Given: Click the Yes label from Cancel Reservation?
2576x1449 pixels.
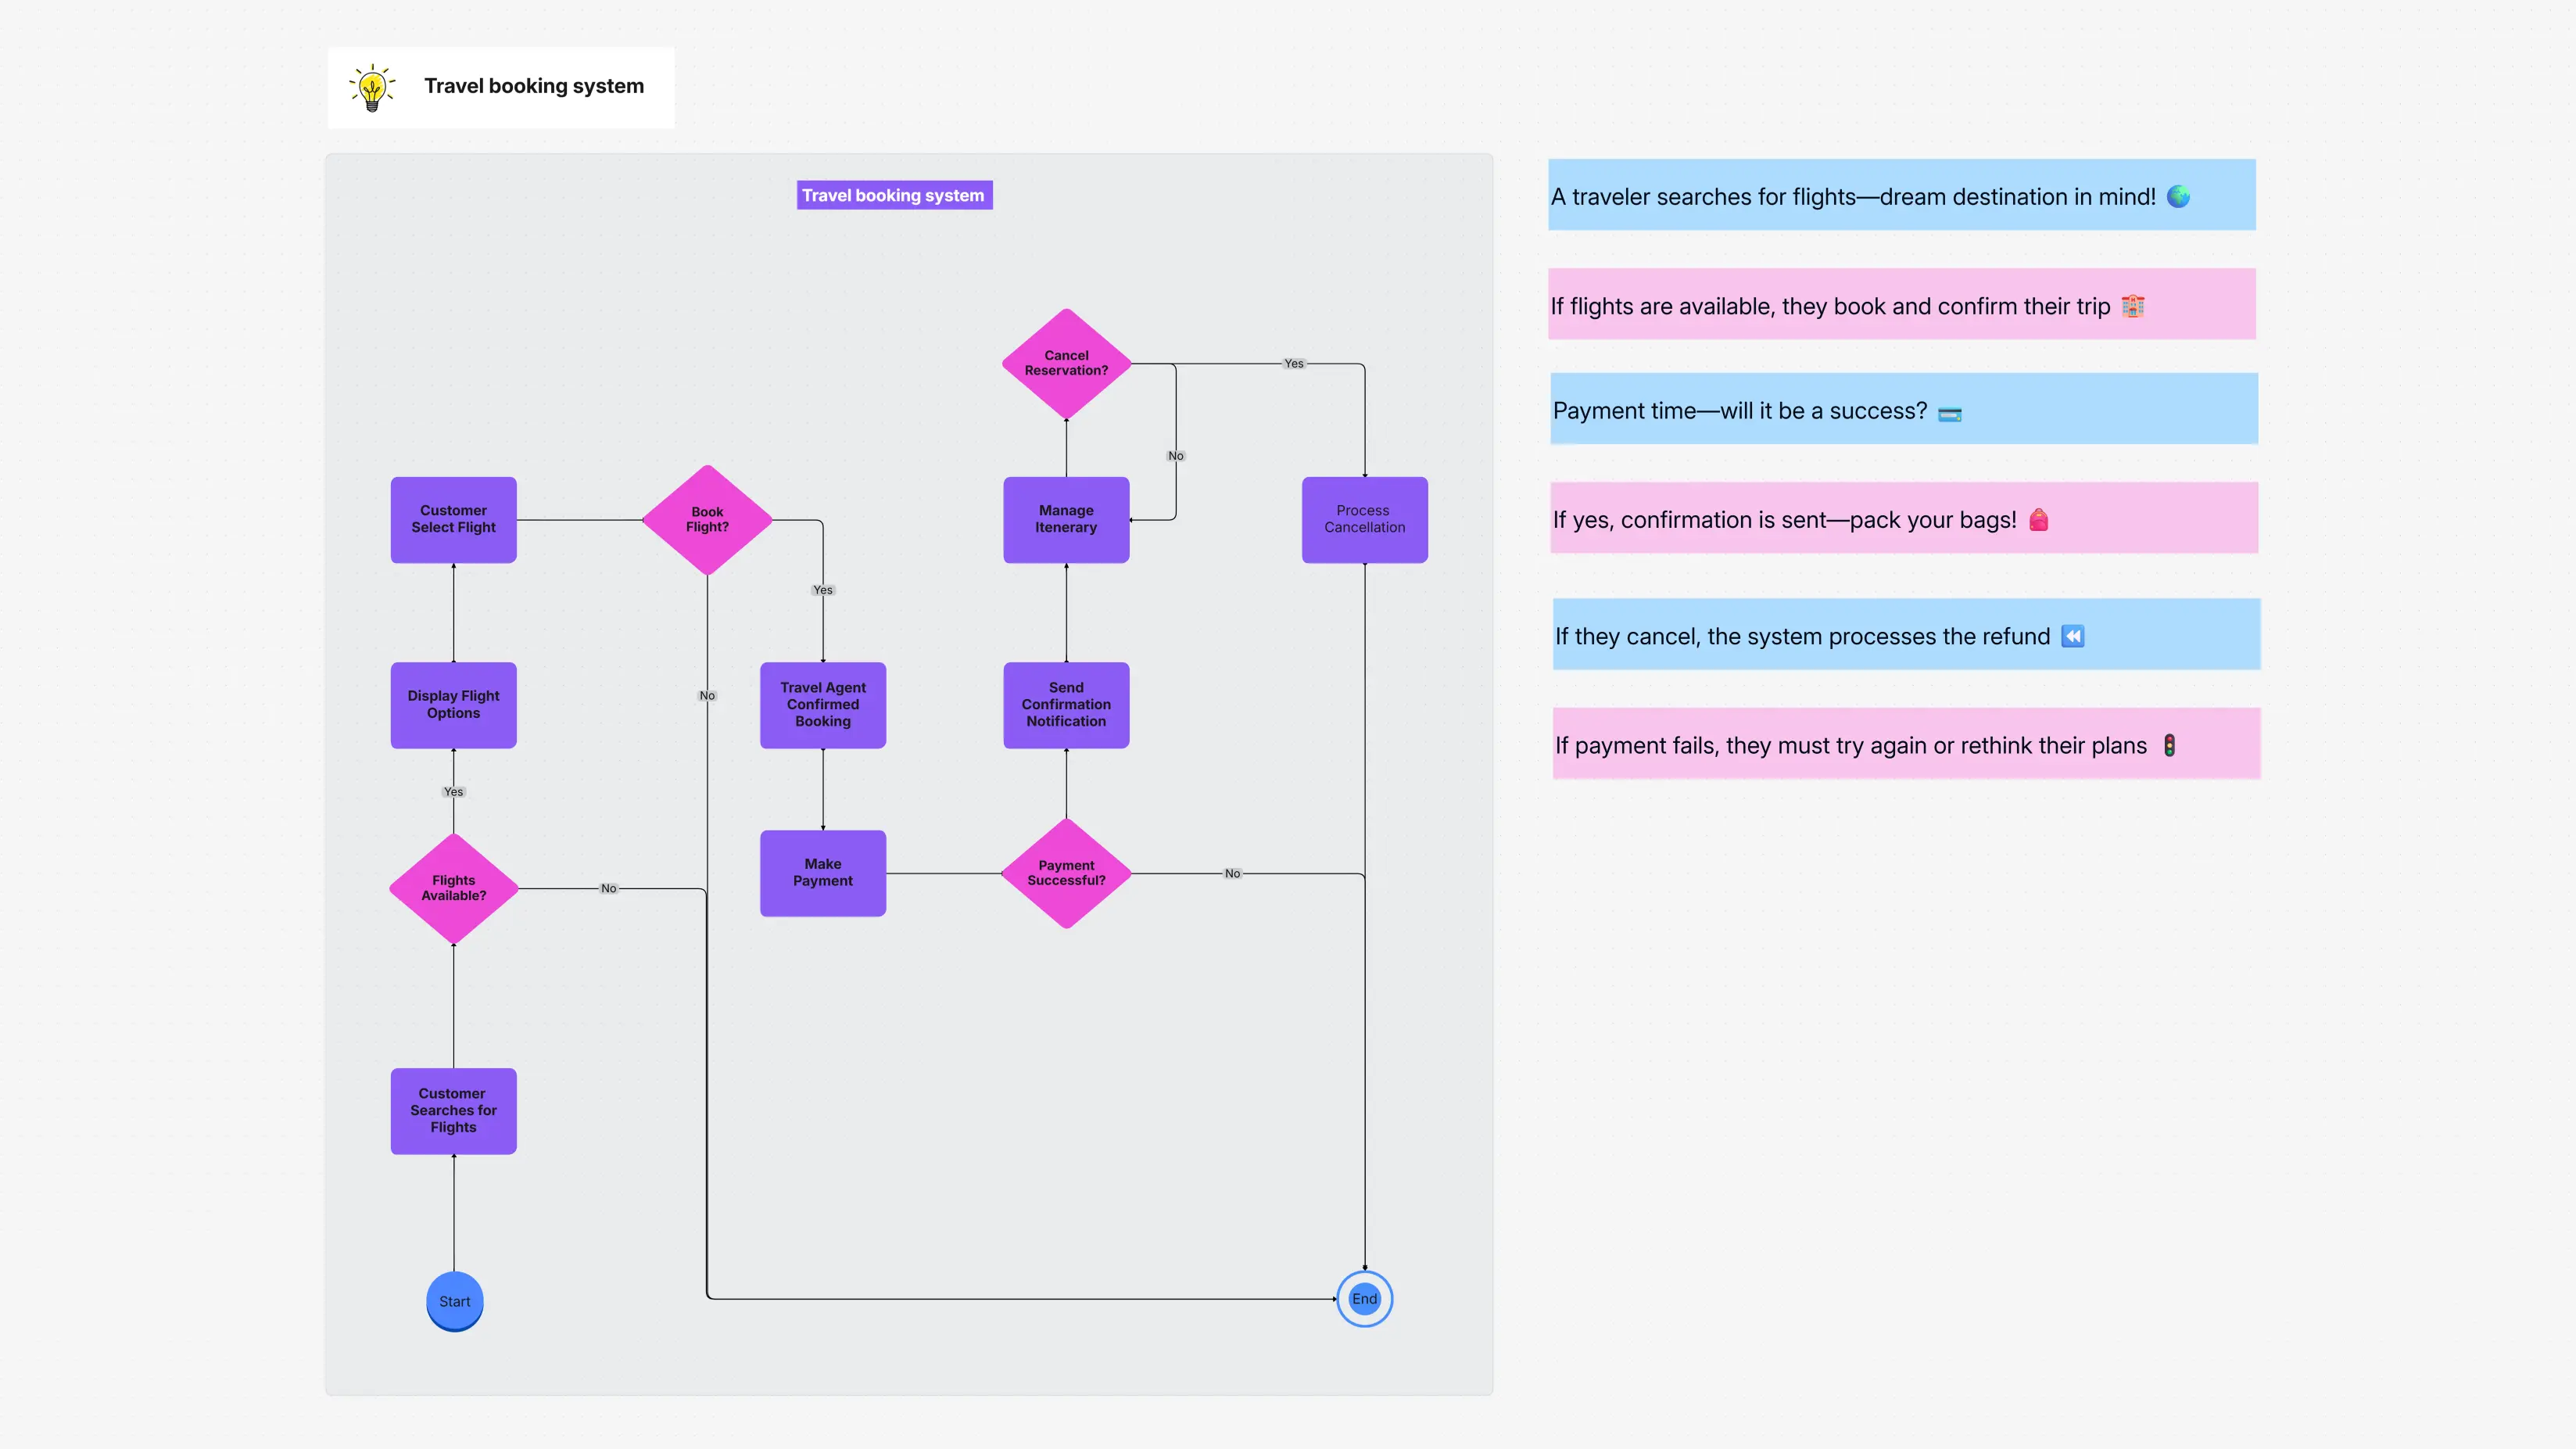Looking at the screenshot, I should [1294, 364].
